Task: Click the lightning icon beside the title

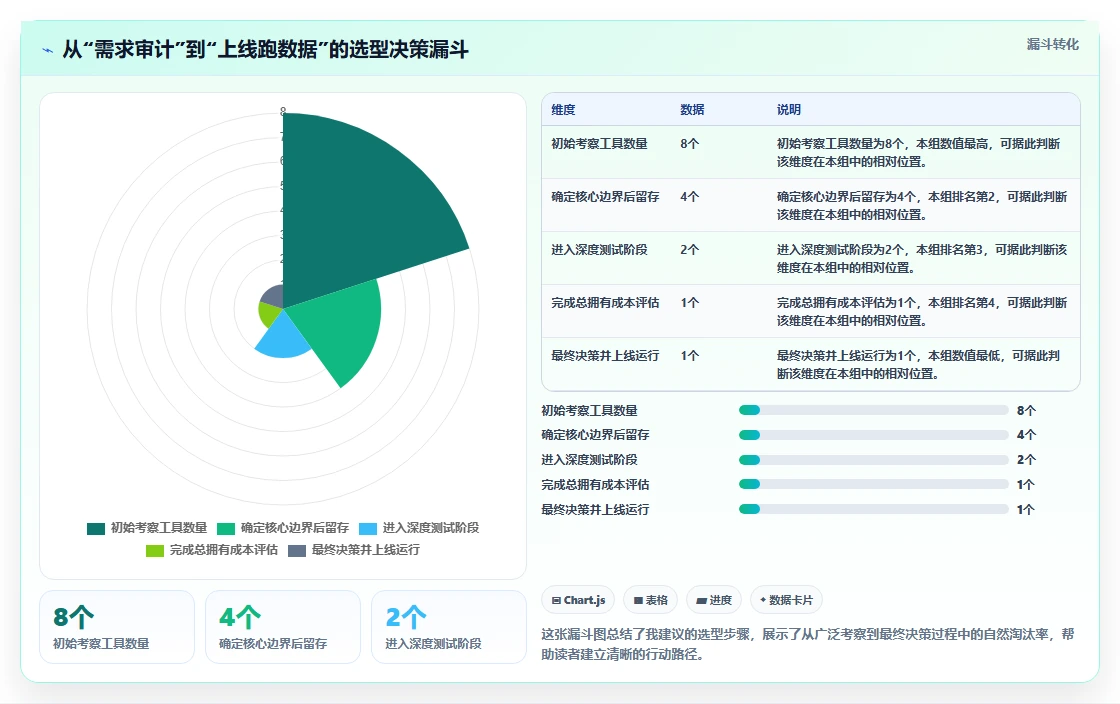Action: pyautogui.click(x=48, y=50)
